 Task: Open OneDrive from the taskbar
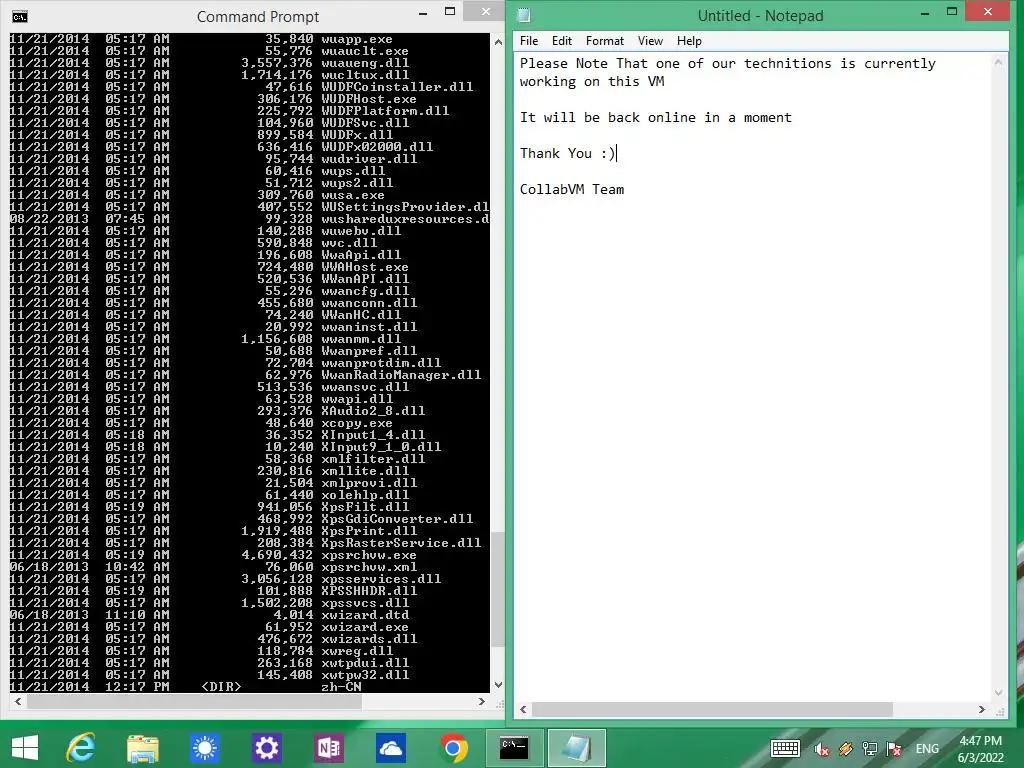(x=391, y=748)
